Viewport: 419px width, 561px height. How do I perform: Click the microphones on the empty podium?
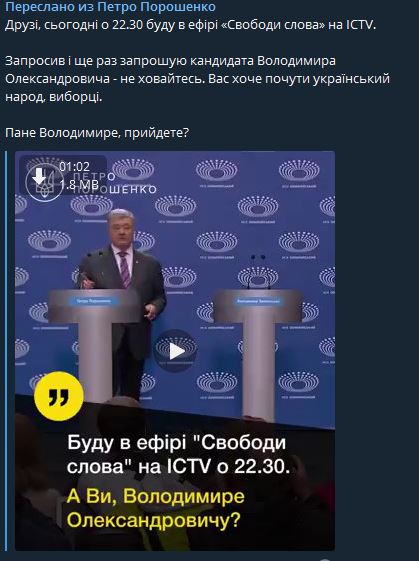tap(258, 271)
